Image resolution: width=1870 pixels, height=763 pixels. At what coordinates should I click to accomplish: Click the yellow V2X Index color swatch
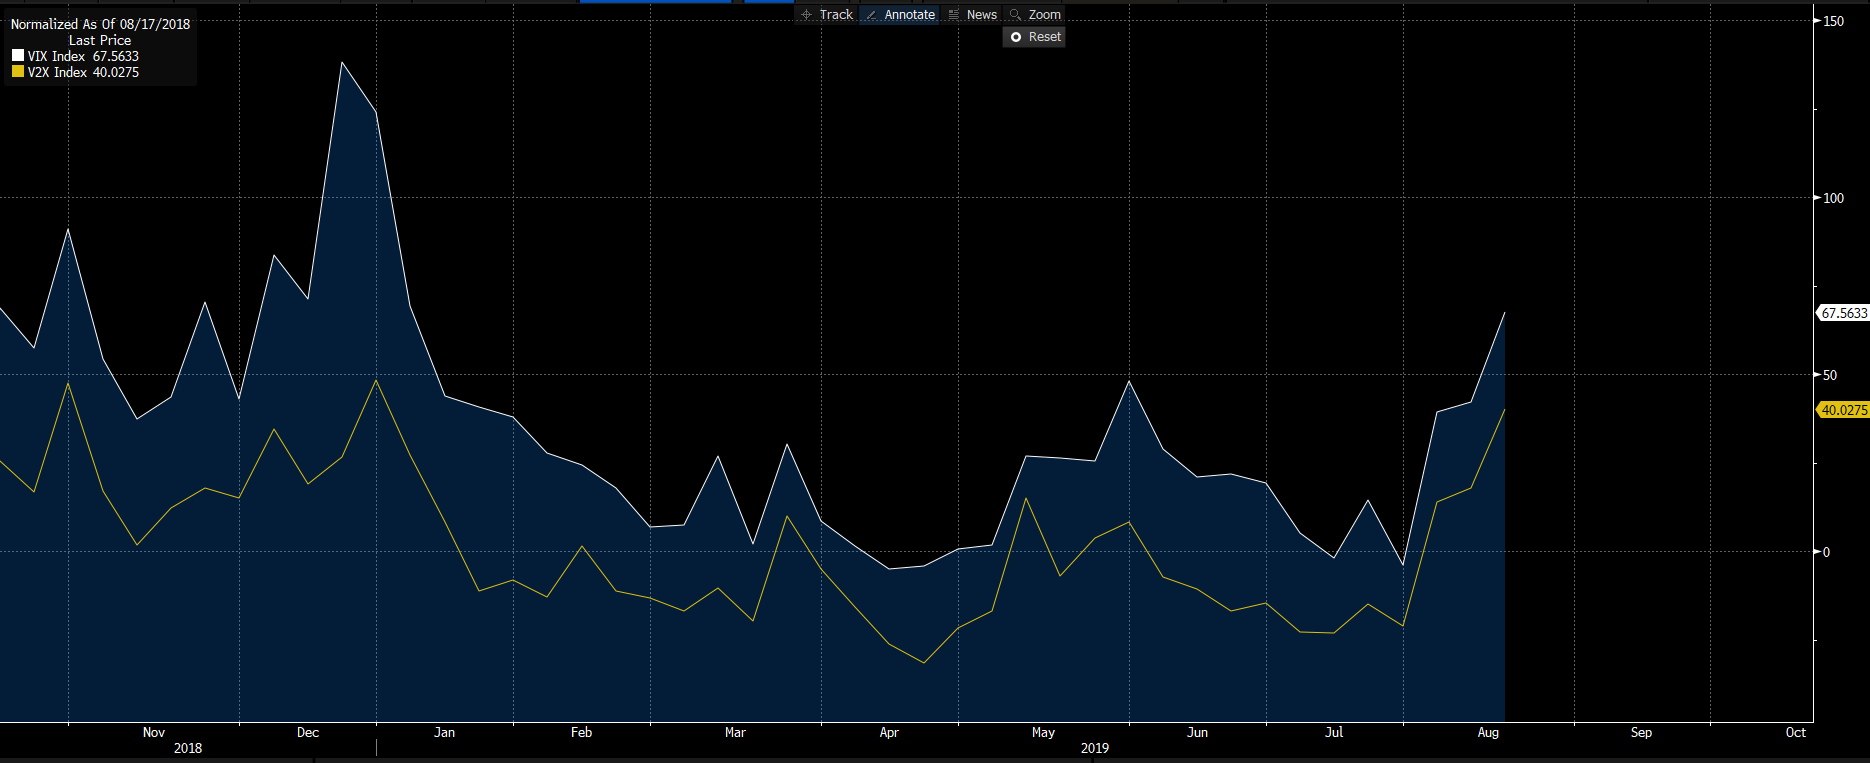[x=18, y=72]
